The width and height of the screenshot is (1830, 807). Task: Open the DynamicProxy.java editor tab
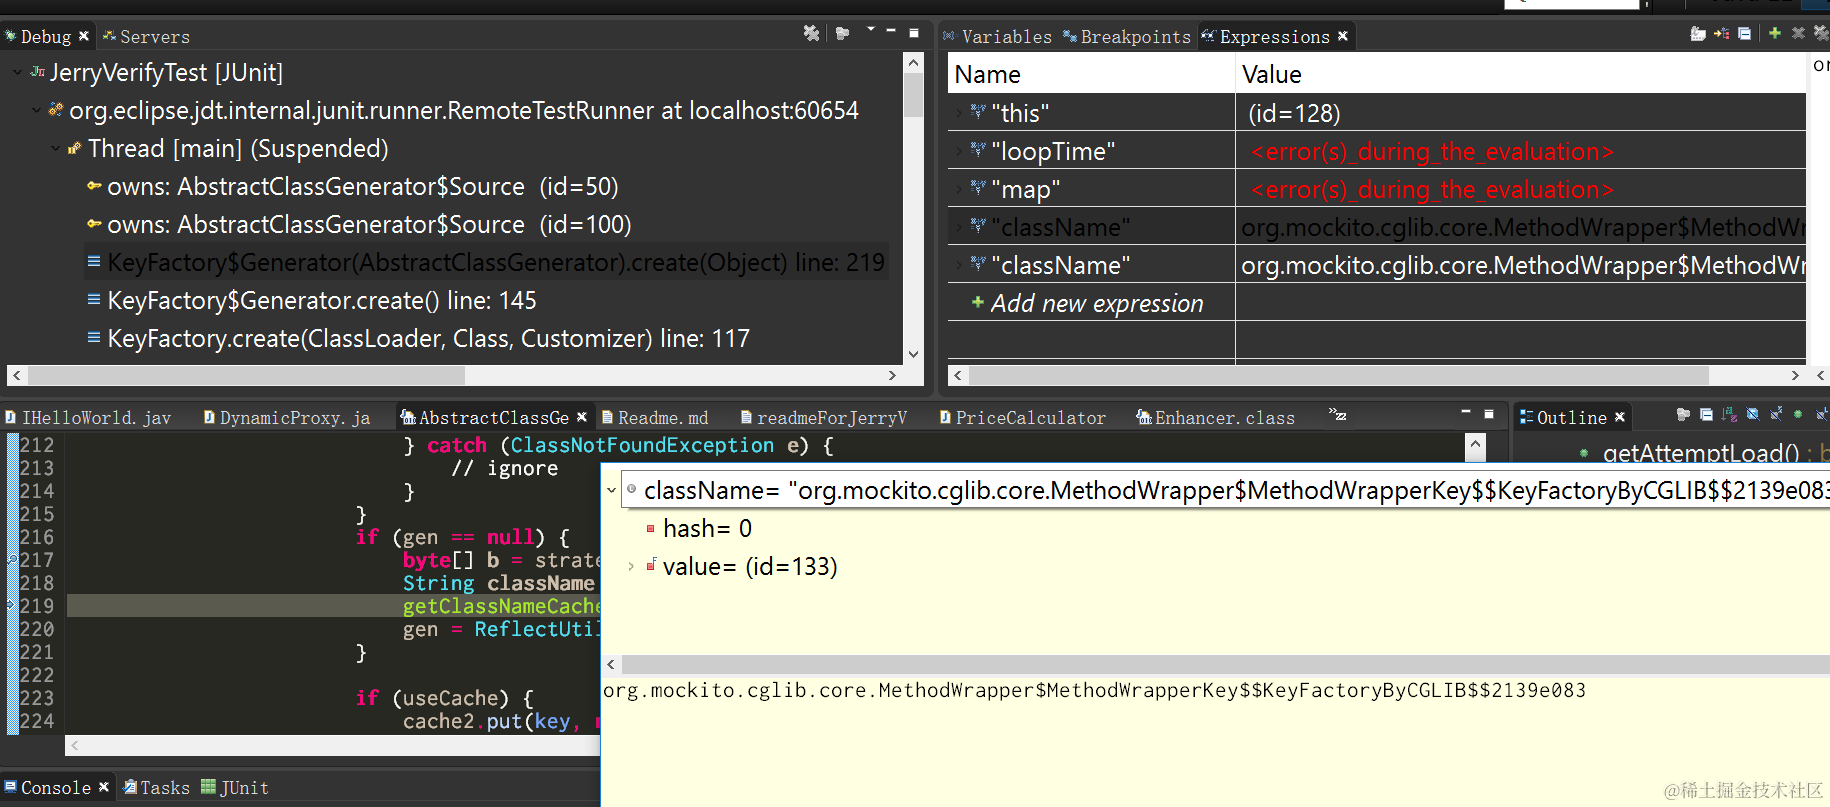pyautogui.click(x=287, y=418)
